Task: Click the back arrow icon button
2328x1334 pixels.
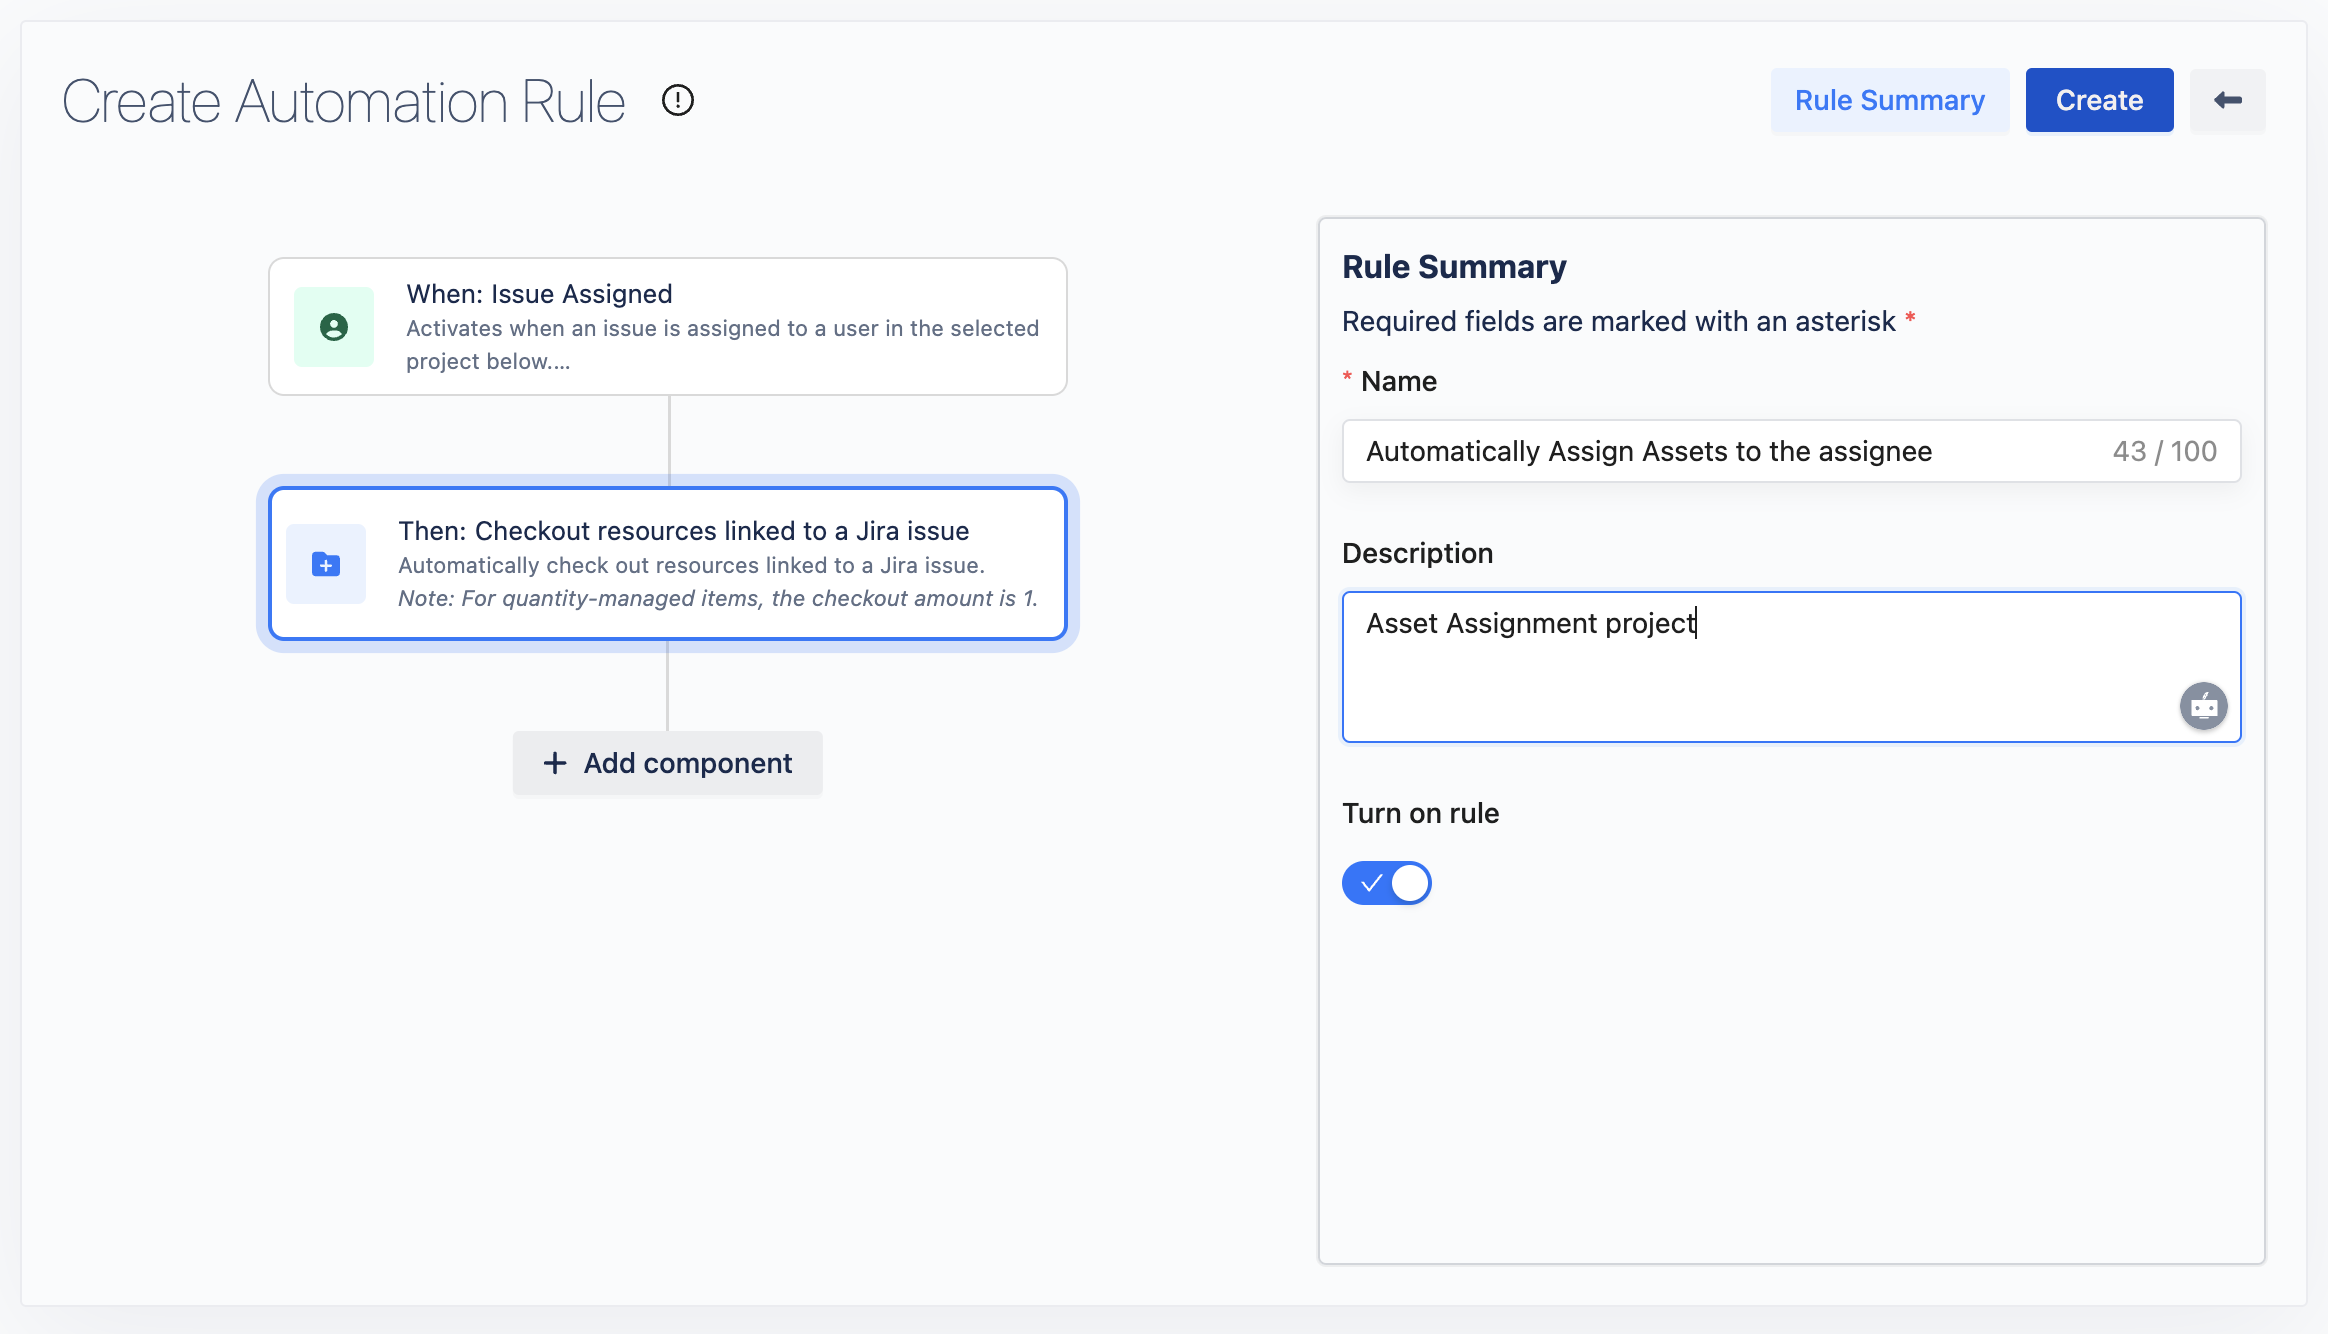Action: (x=2227, y=100)
